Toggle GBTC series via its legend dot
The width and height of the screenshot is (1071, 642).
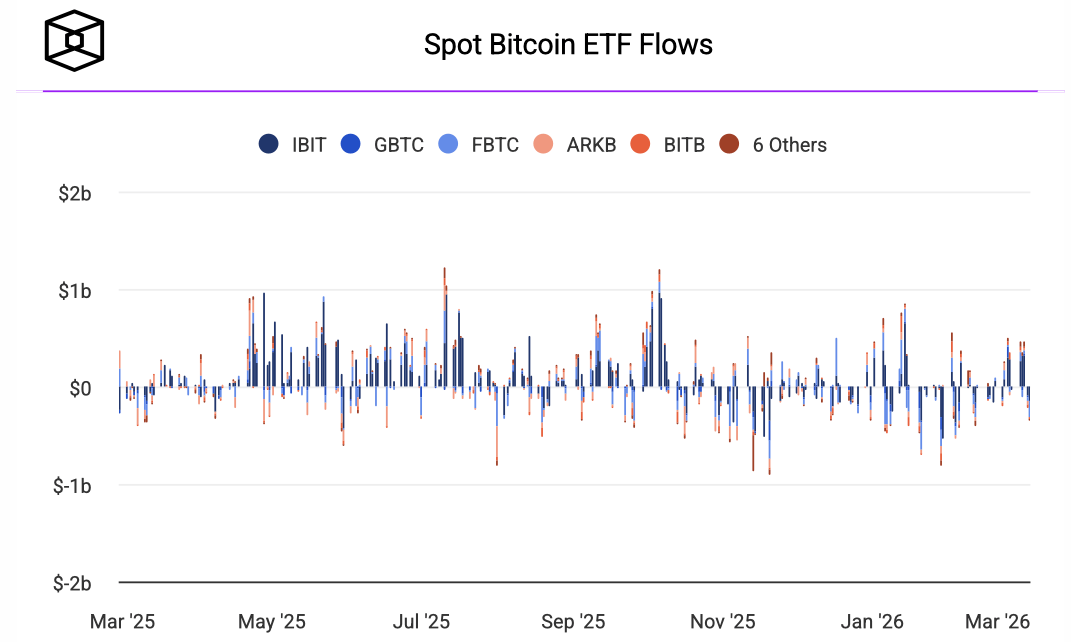coord(350,145)
